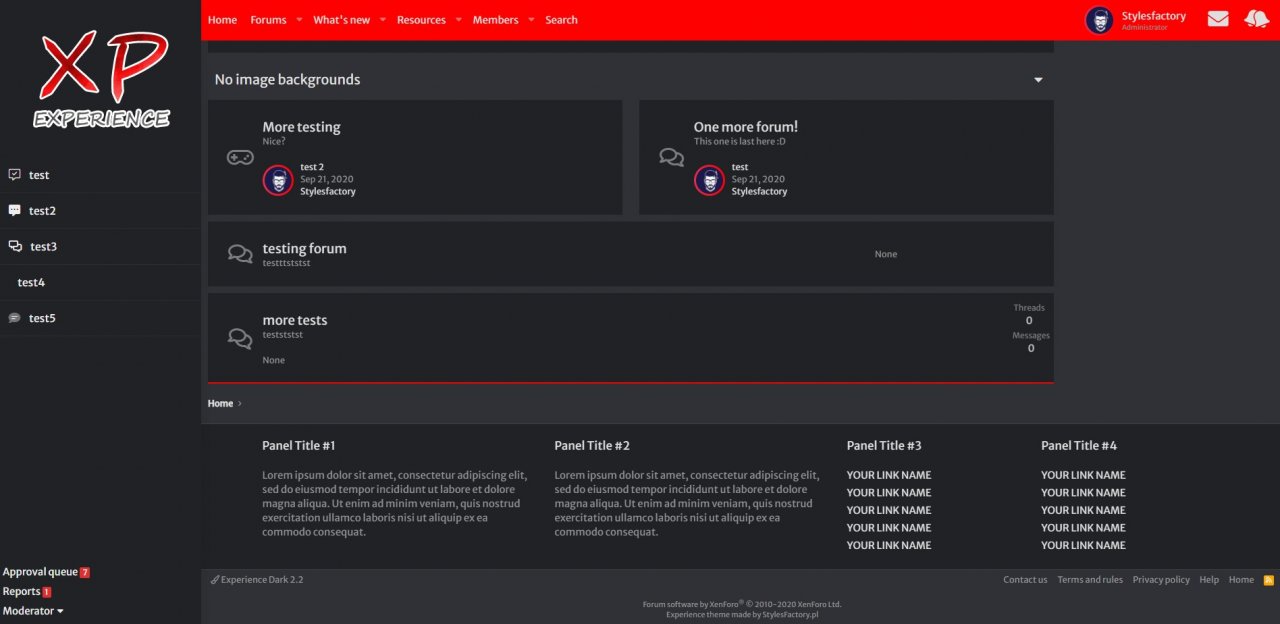Click the Experience Dark 2.2 style chooser
Screen dimensions: 1280x624
point(257,580)
